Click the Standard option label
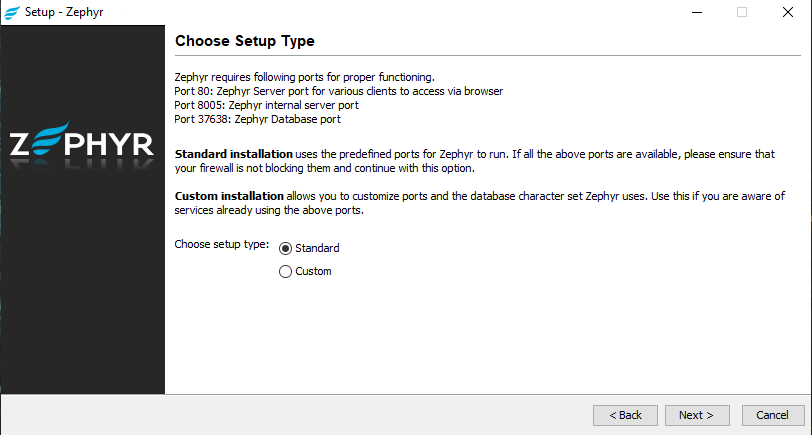This screenshot has height=435, width=812. click(317, 248)
